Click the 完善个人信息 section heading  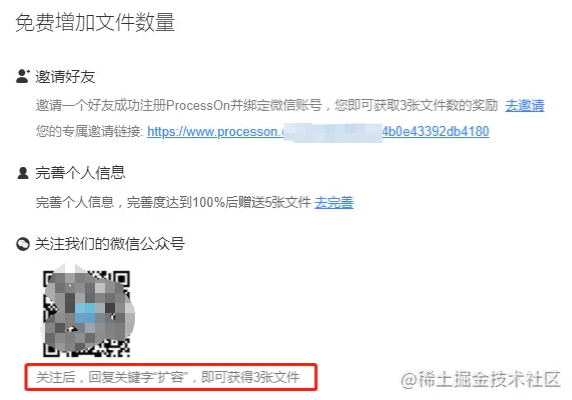coord(80,173)
